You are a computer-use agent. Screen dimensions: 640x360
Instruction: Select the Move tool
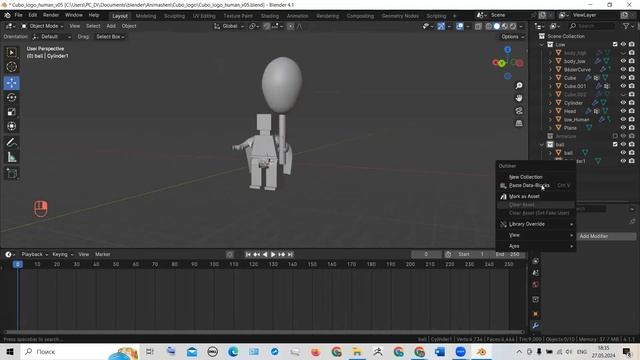(x=11, y=83)
